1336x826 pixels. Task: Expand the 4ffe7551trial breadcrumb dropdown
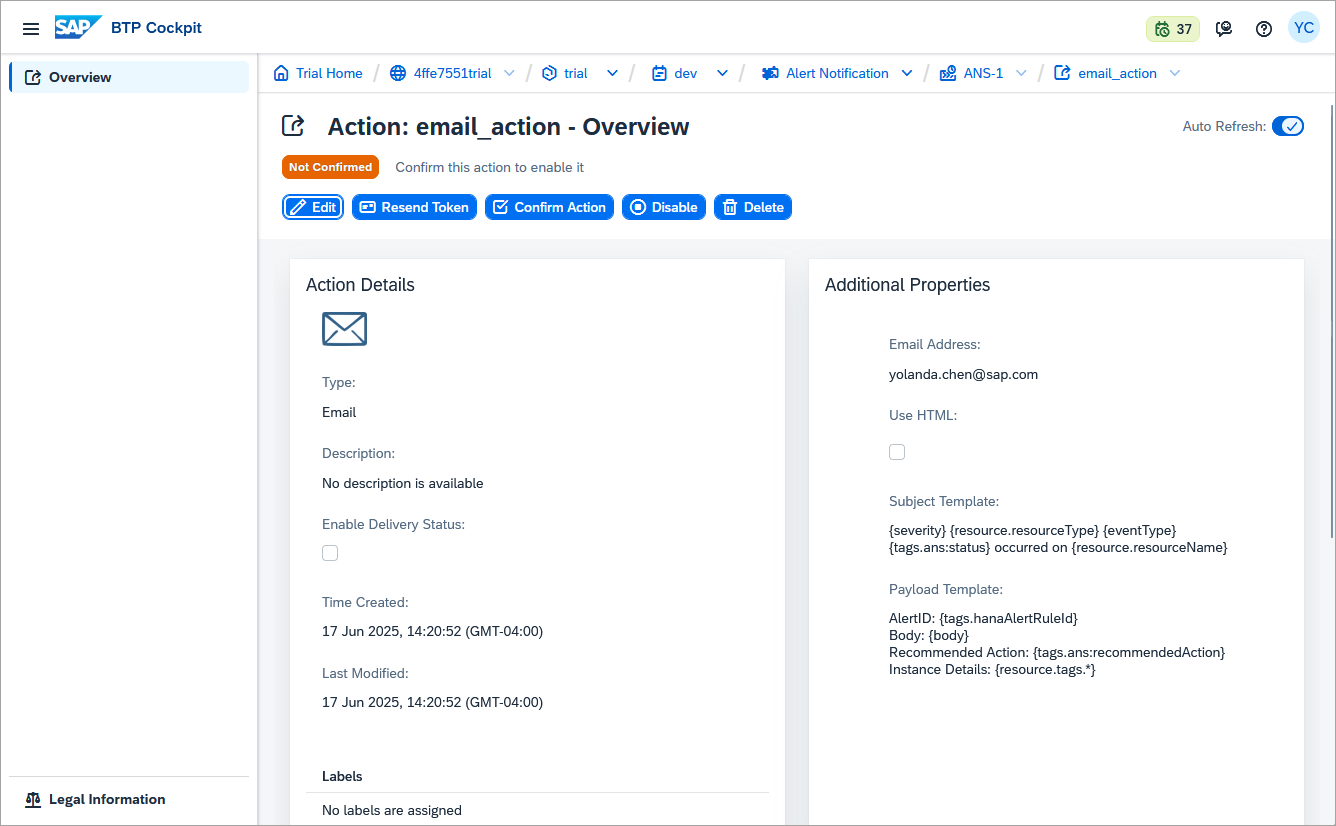509,73
